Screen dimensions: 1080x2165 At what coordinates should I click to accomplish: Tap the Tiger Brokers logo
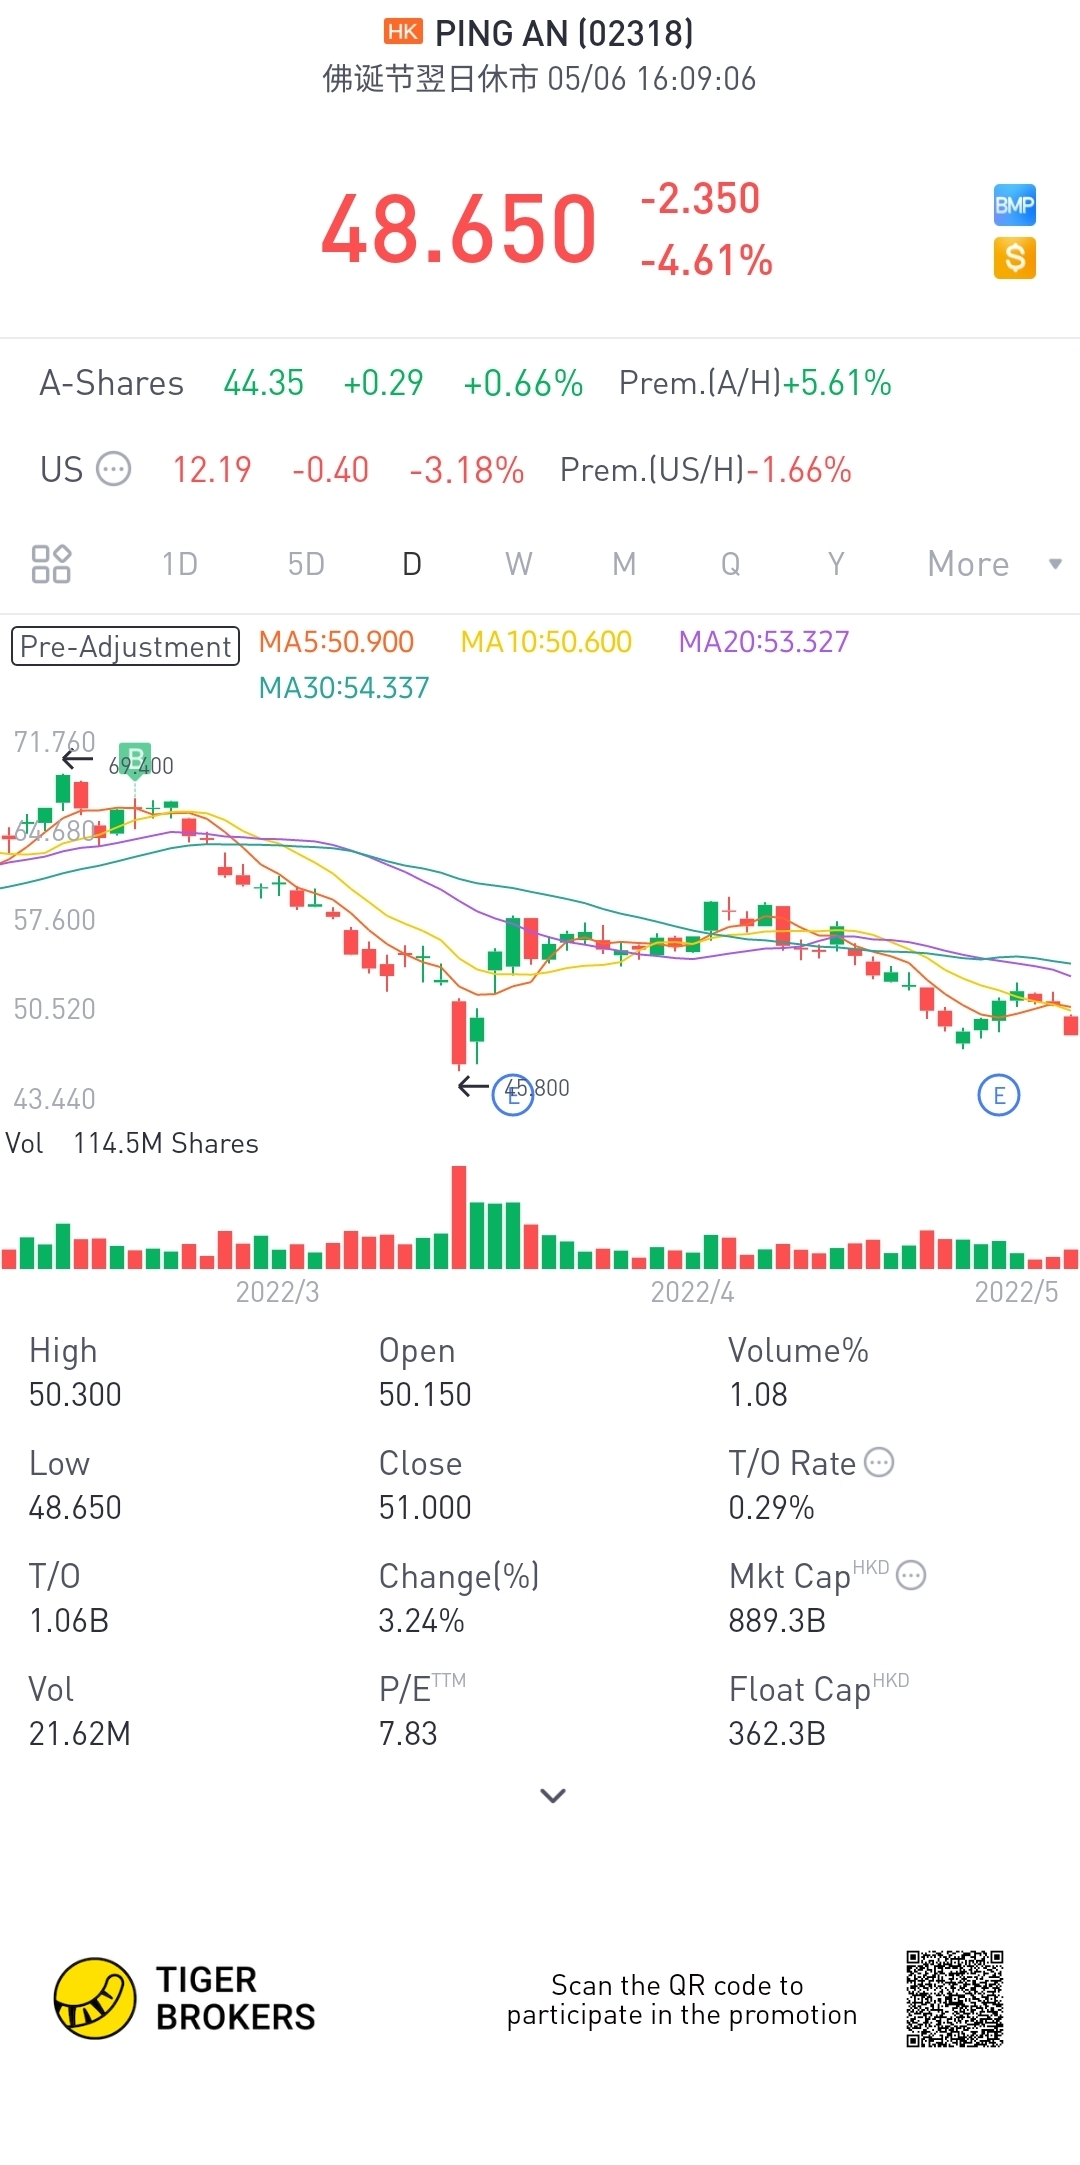point(185,1998)
